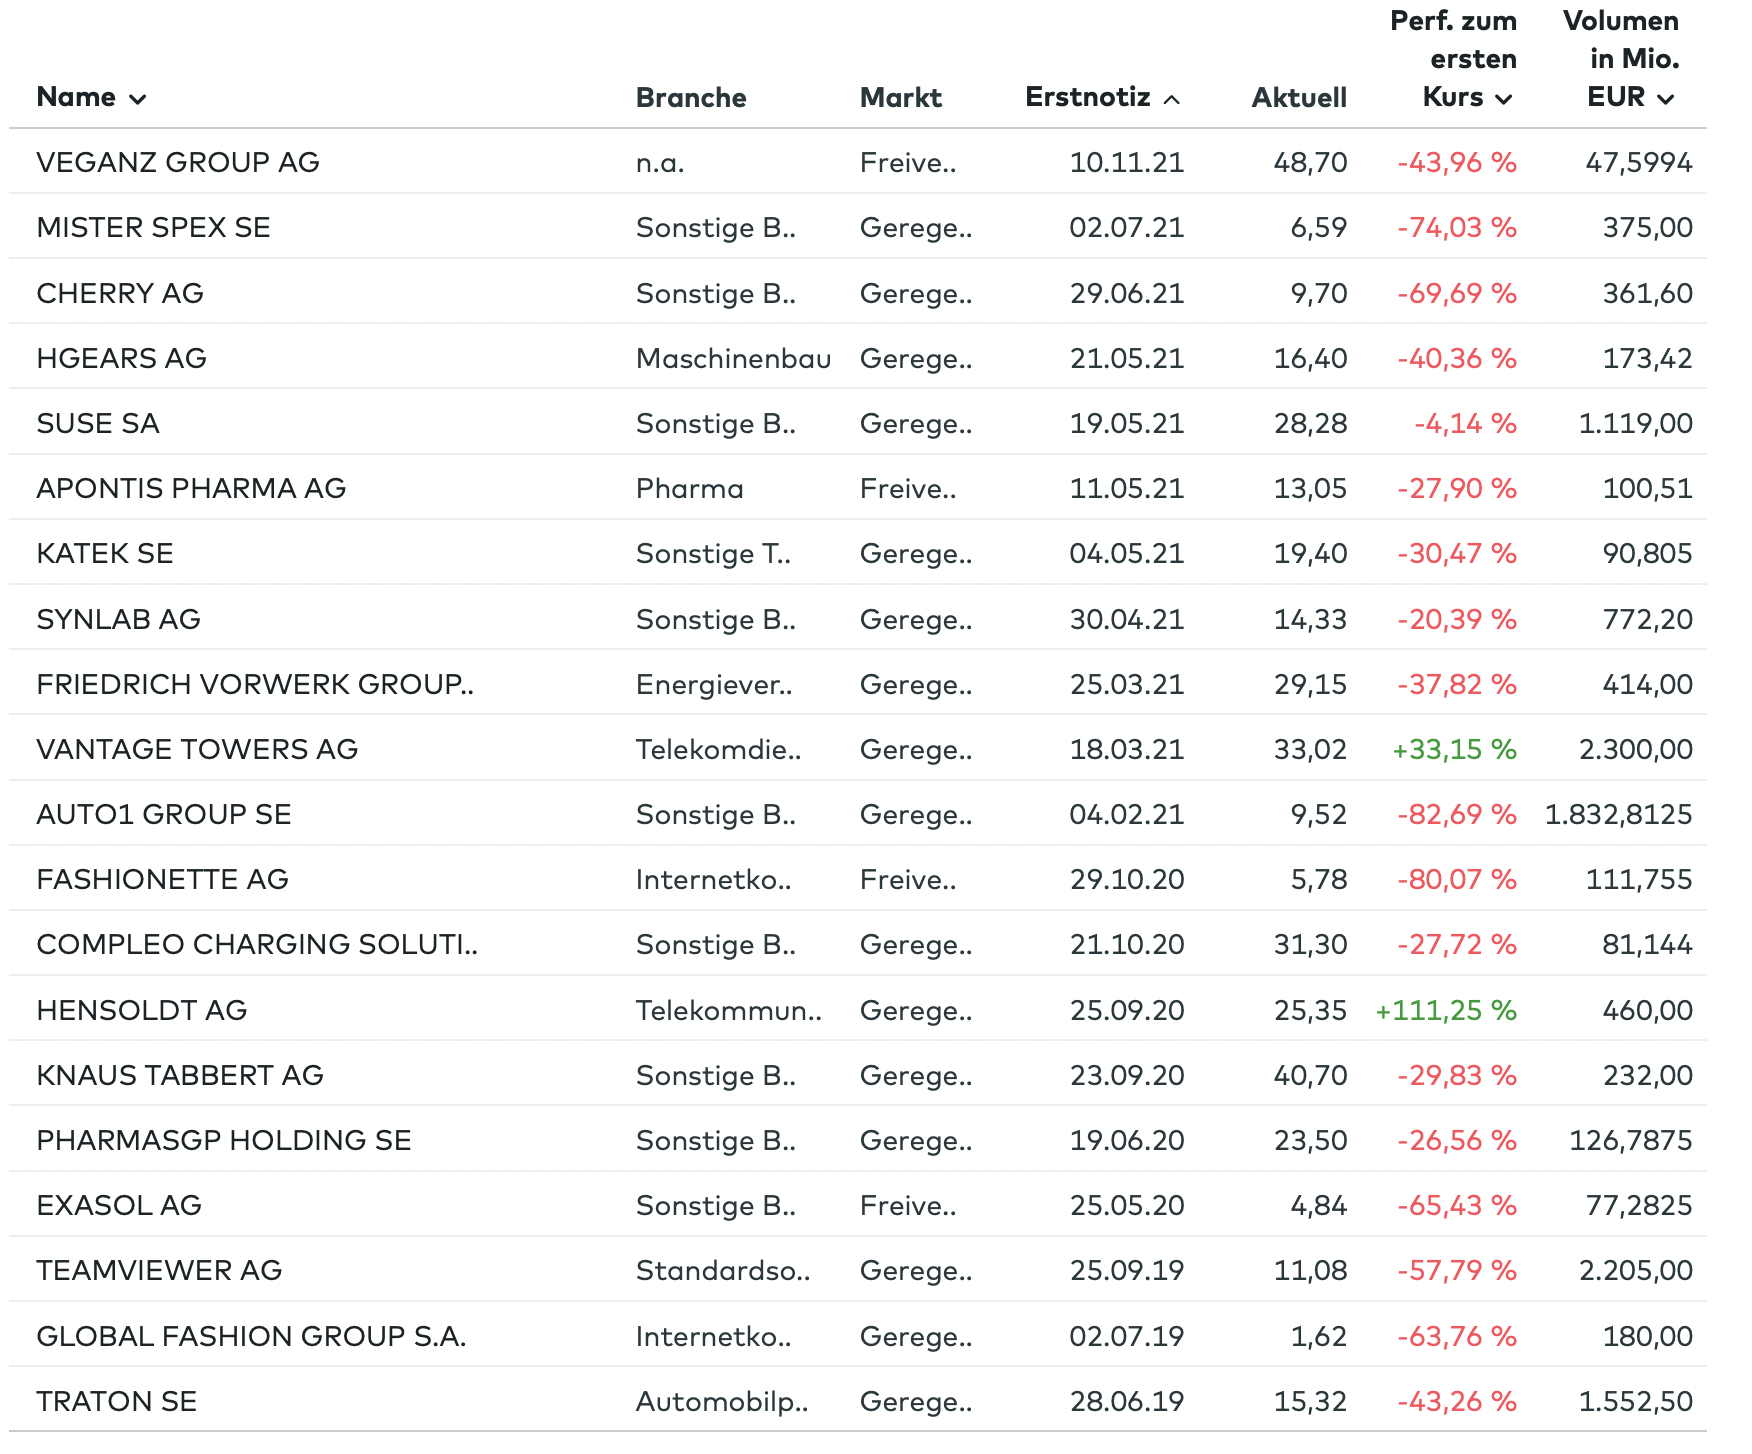Open the AUTO1 GROUP SE entry
This screenshot has width=1752, height=1454.
pos(164,814)
